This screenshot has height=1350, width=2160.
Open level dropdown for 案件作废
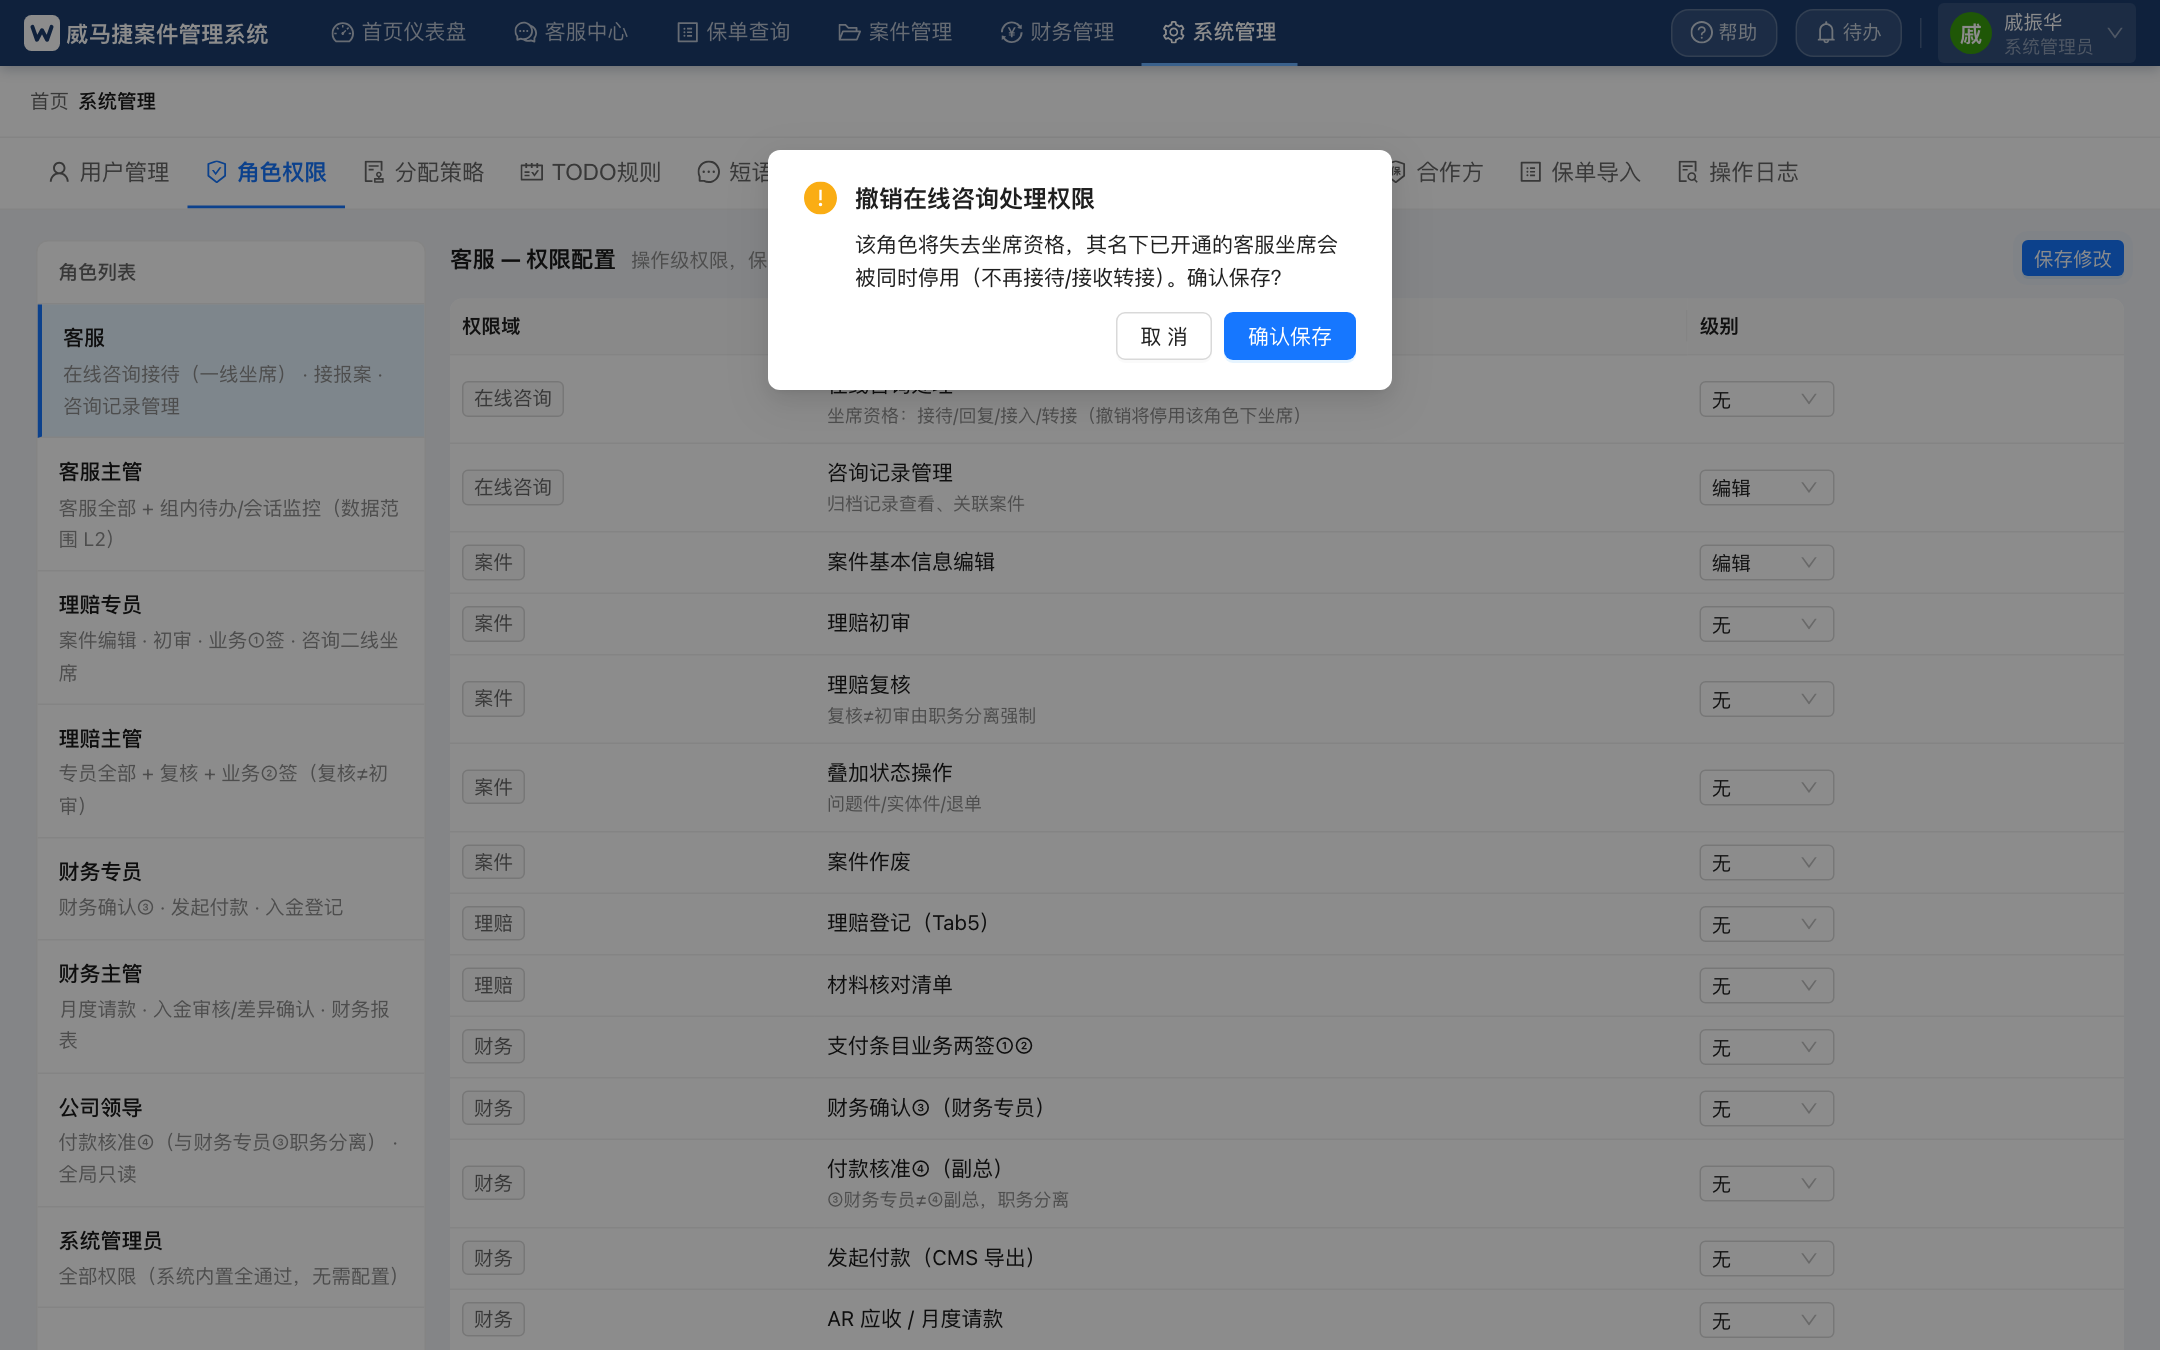coord(1766,863)
